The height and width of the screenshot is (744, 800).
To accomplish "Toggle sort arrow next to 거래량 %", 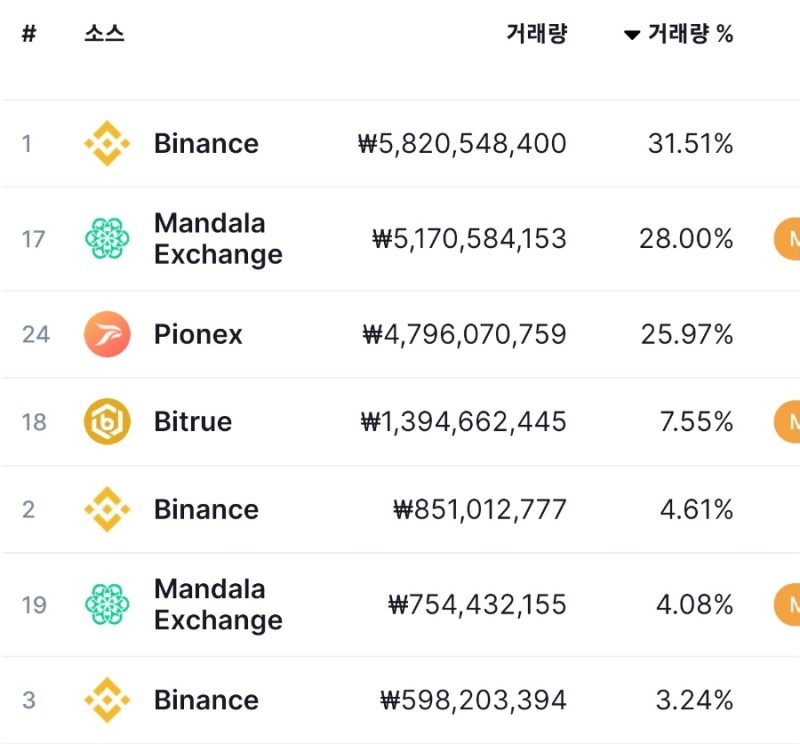I will pyautogui.click(x=632, y=35).
